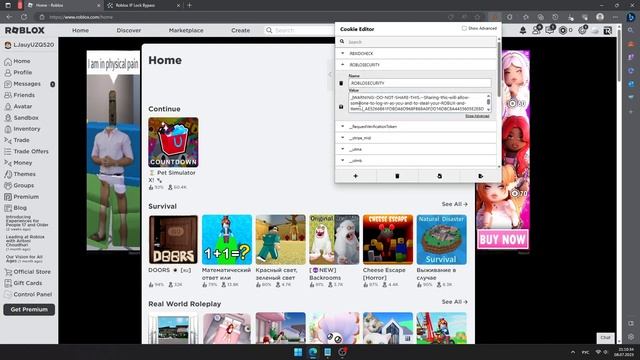Click the cookie Name input field
Screen dimensions: 640x360
pyautogui.click(x=420, y=83)
